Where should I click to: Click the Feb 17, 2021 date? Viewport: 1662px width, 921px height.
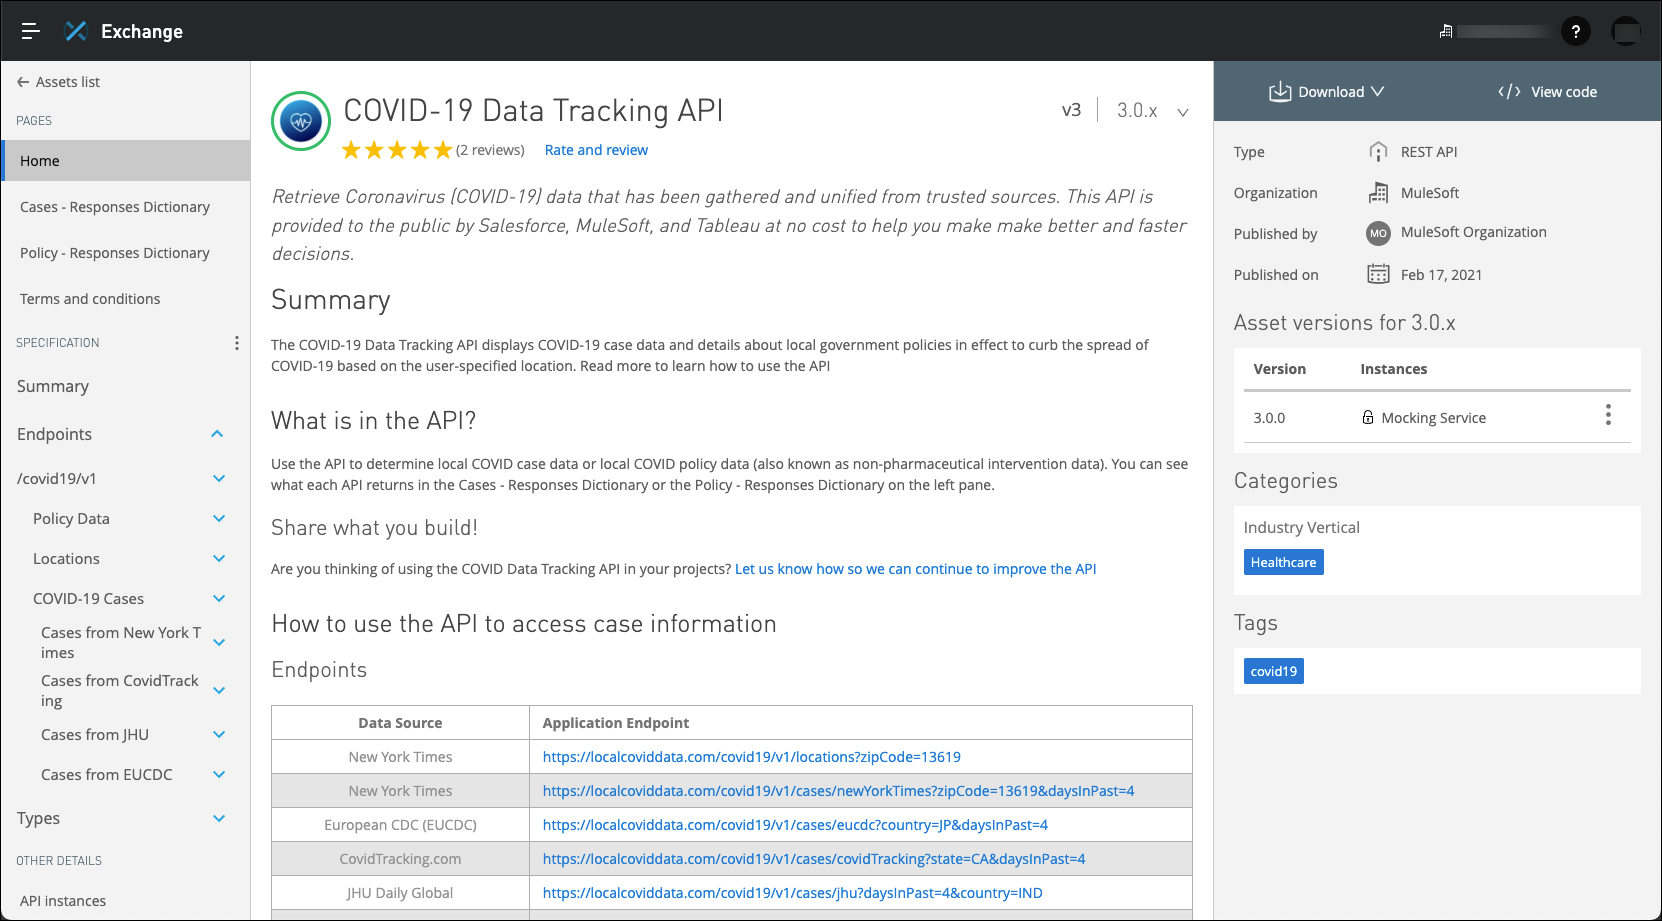click(x=1441, y=275)
